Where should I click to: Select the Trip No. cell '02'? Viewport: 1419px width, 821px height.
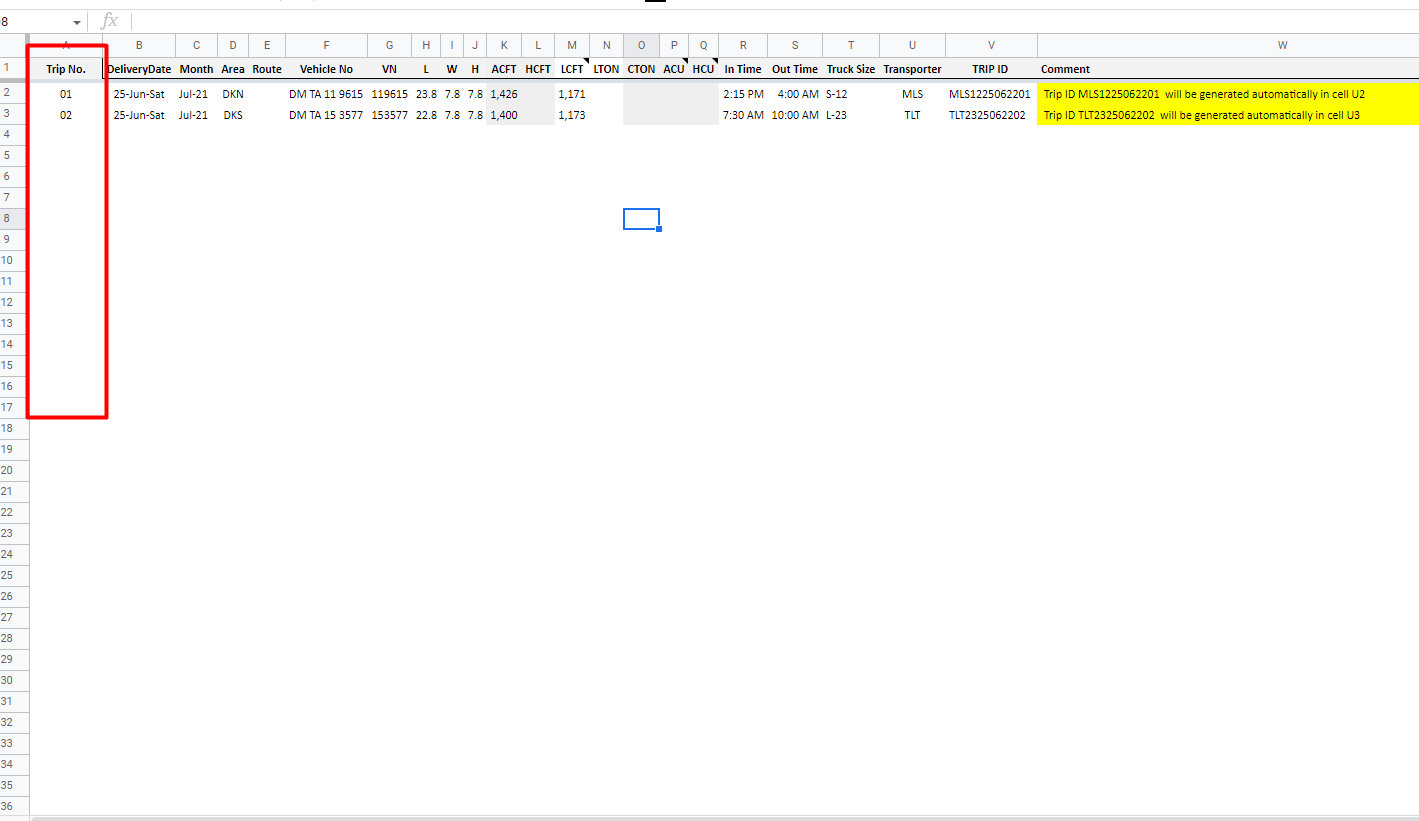66,115
